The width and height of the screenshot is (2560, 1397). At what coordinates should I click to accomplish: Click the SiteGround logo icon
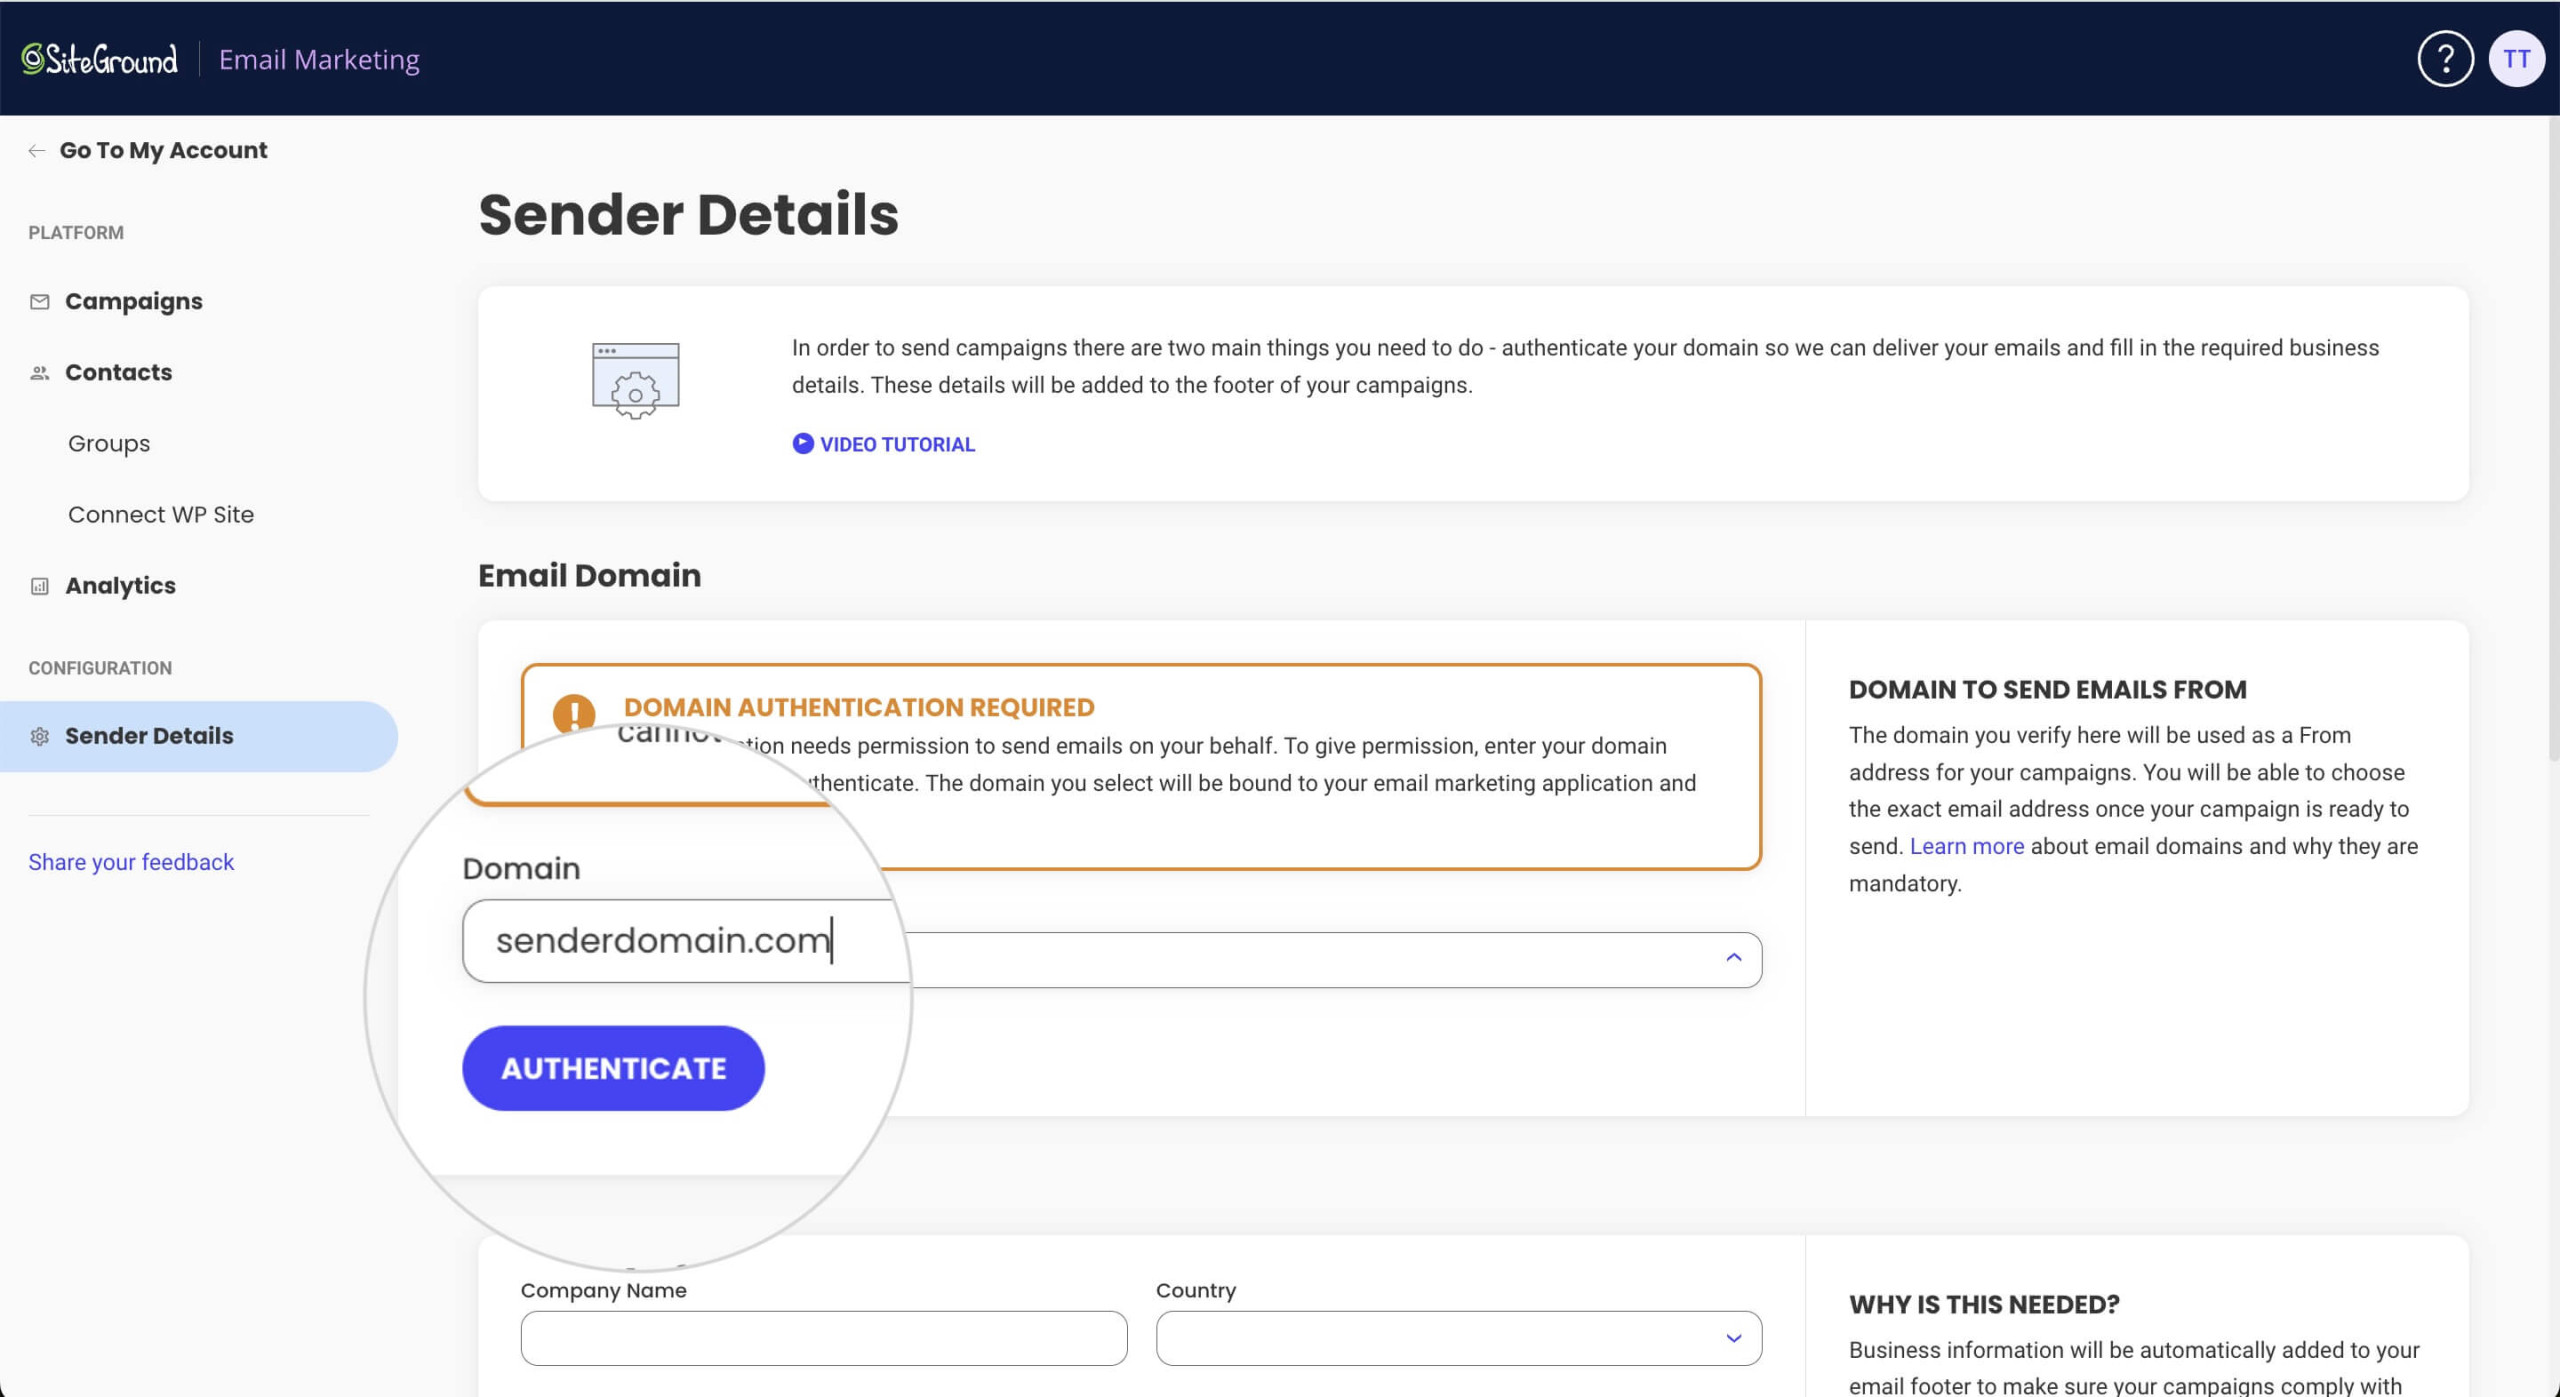click(x=29, y=57)
